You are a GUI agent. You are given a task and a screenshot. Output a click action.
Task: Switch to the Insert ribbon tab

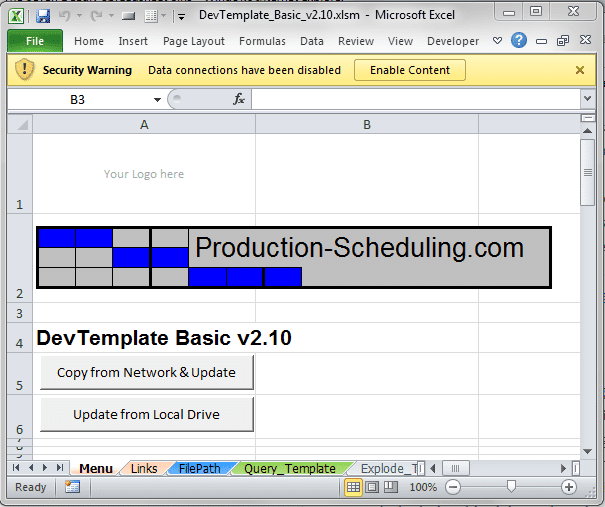click(x=133, y=41)
